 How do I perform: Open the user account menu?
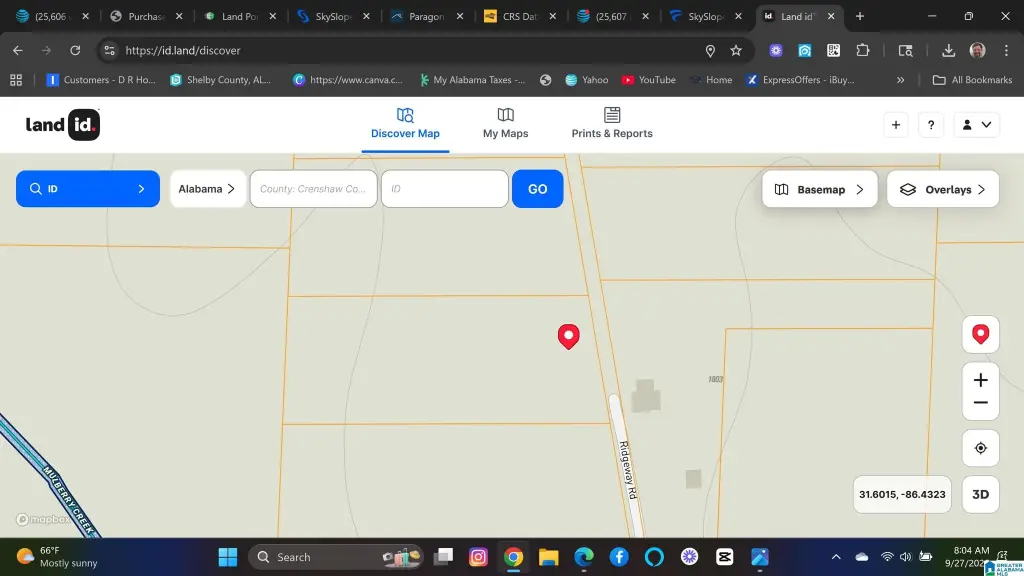976,125
